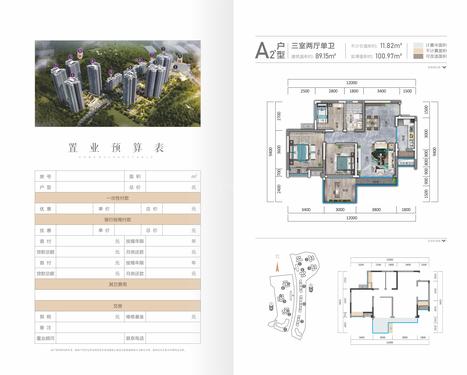Click the beige legend swatch
This screenshot has height=375, width=467.
(x=418, y=51)
